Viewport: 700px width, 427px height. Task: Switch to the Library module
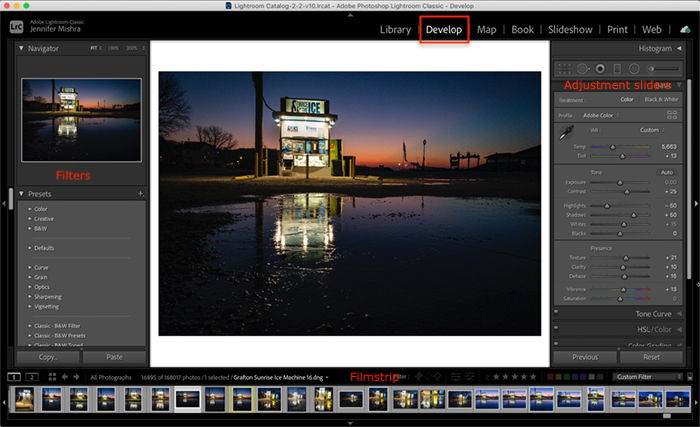pos(395,29)
